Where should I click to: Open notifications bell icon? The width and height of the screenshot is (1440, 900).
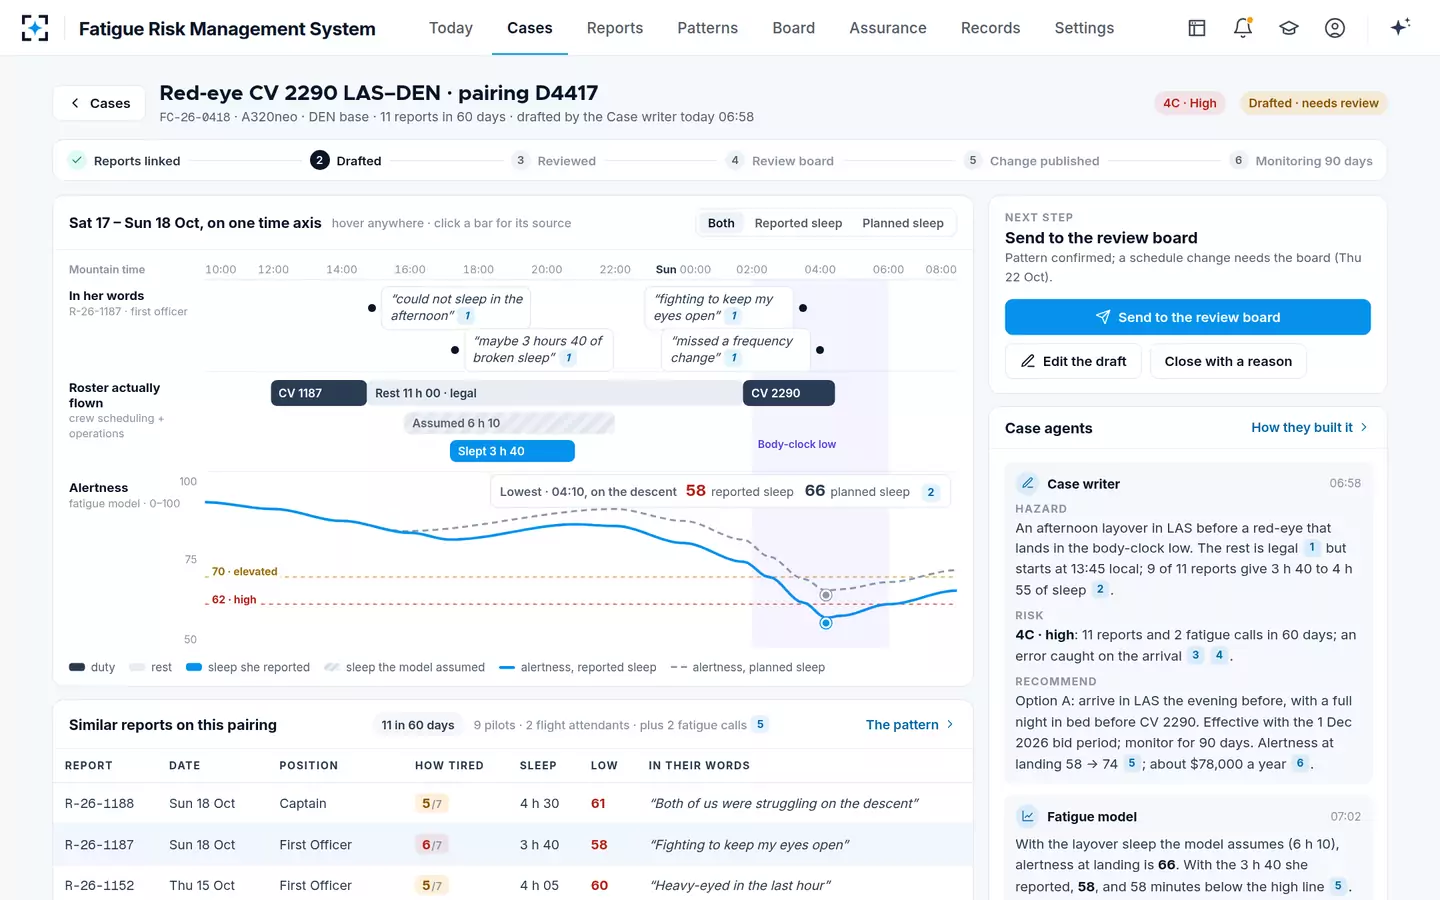click(1243, 28)
